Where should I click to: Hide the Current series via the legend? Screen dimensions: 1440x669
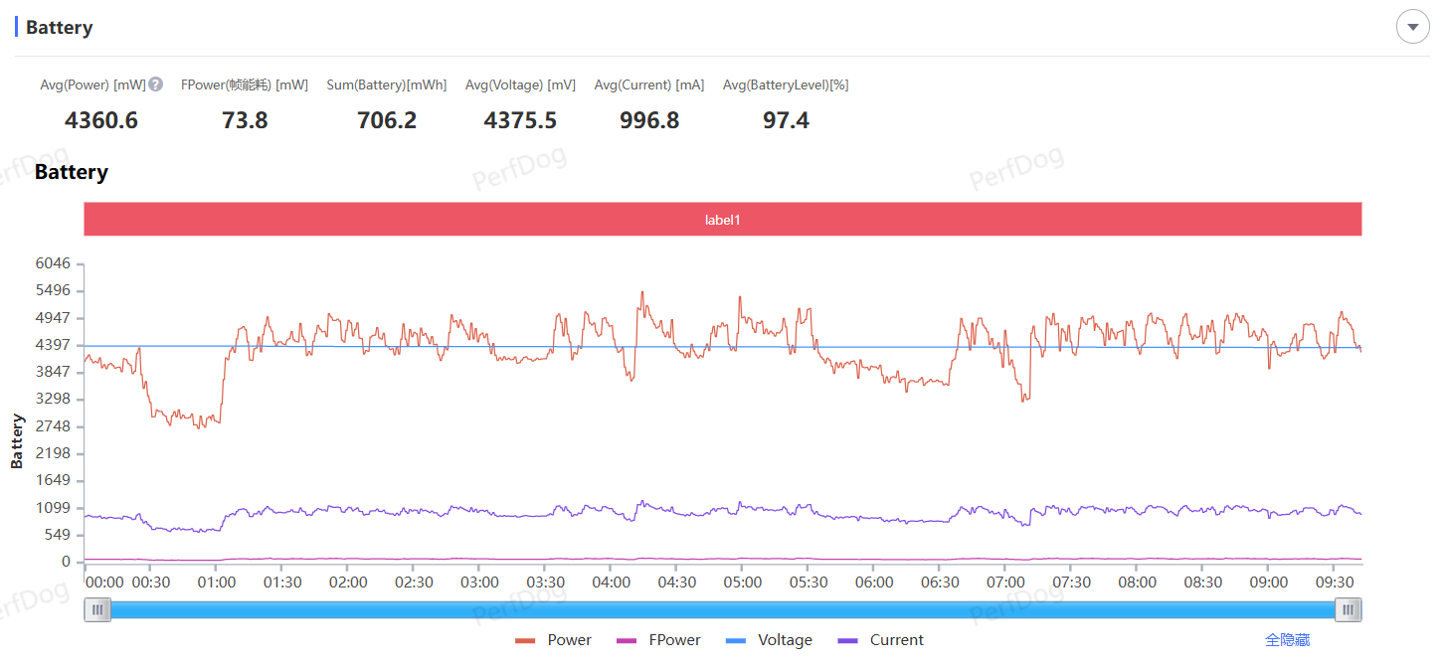tap(881, 640)
